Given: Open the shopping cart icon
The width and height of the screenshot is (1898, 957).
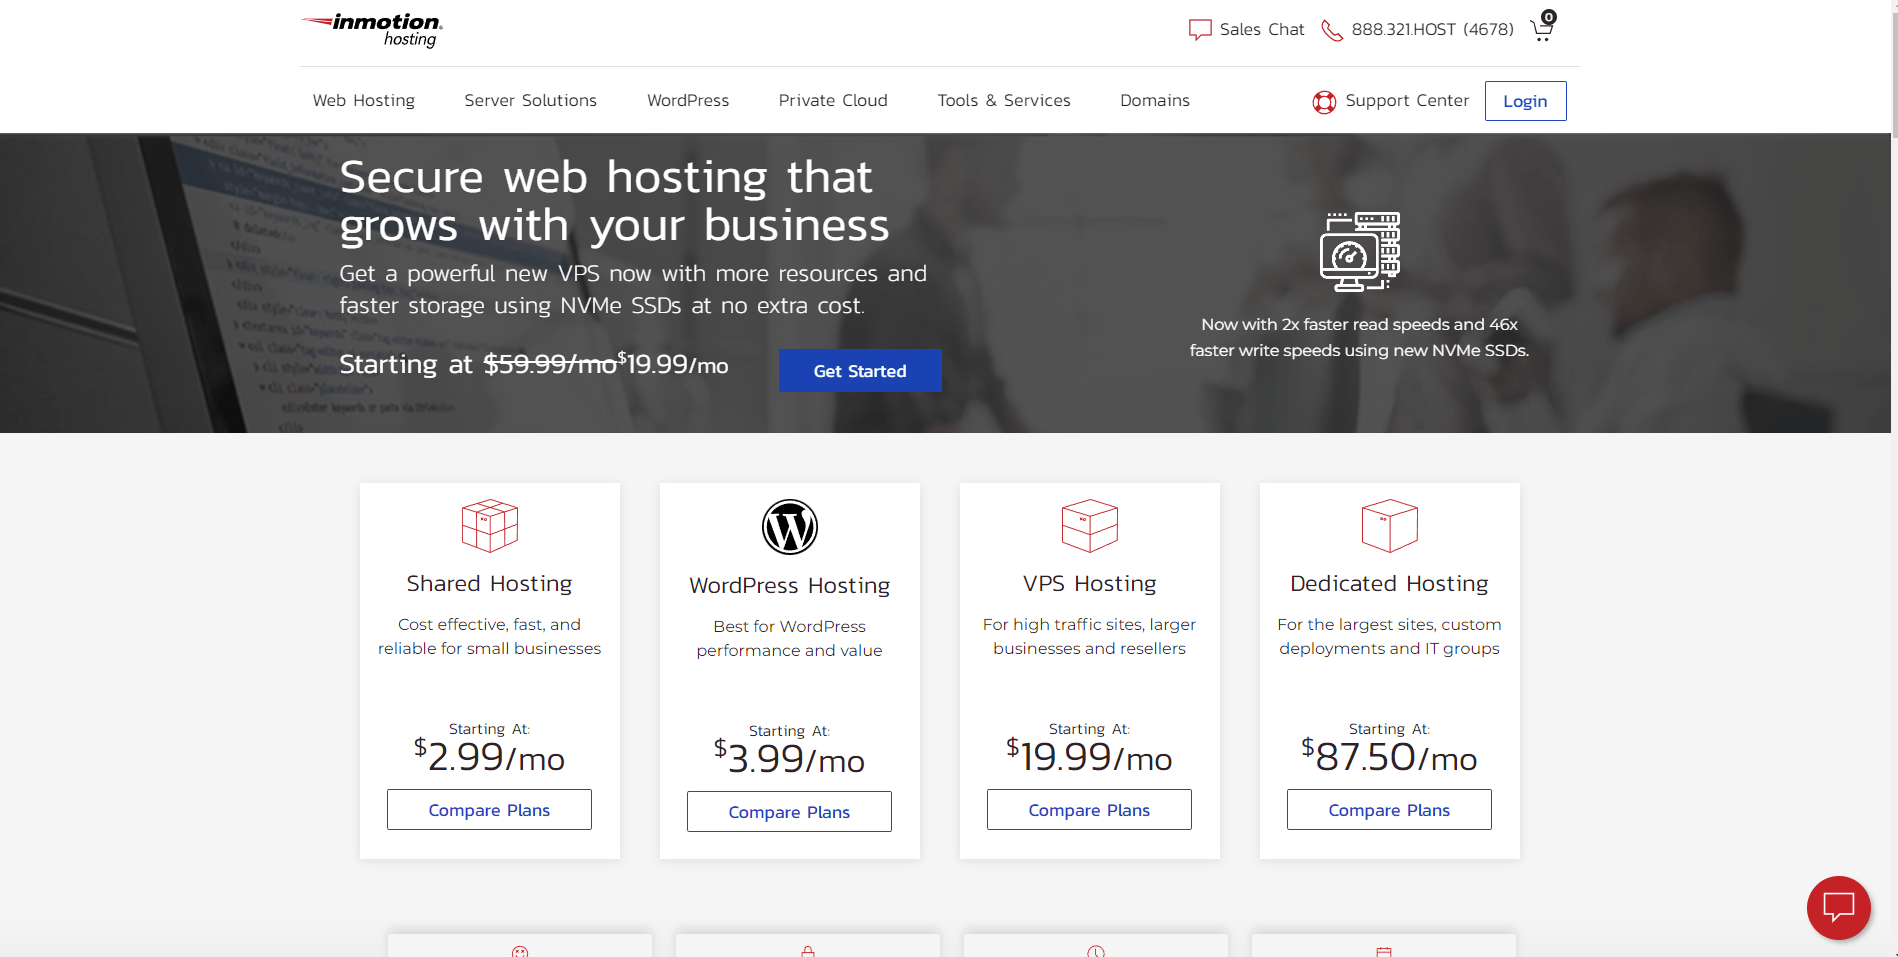Looking at the screenshot, I should (1541, 32).
